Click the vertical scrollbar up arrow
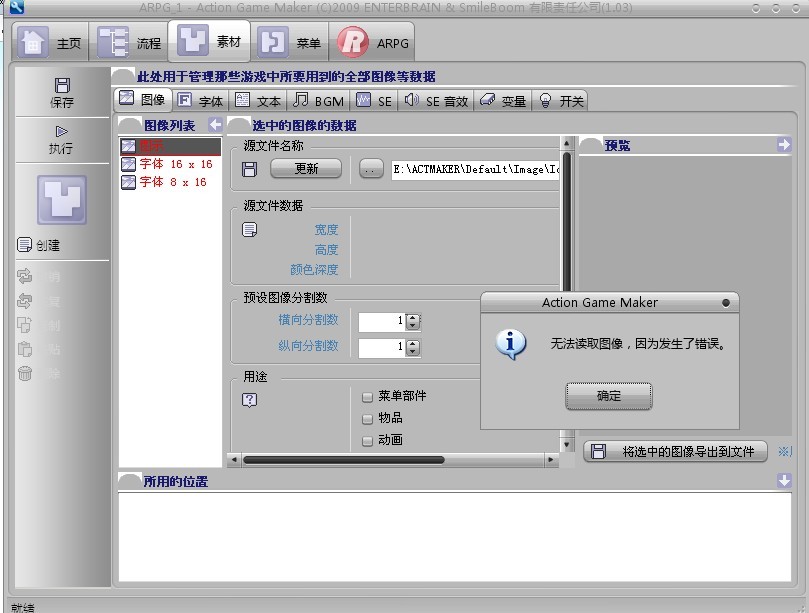Viewport: 809px width, 613px height. click(567, 143)
